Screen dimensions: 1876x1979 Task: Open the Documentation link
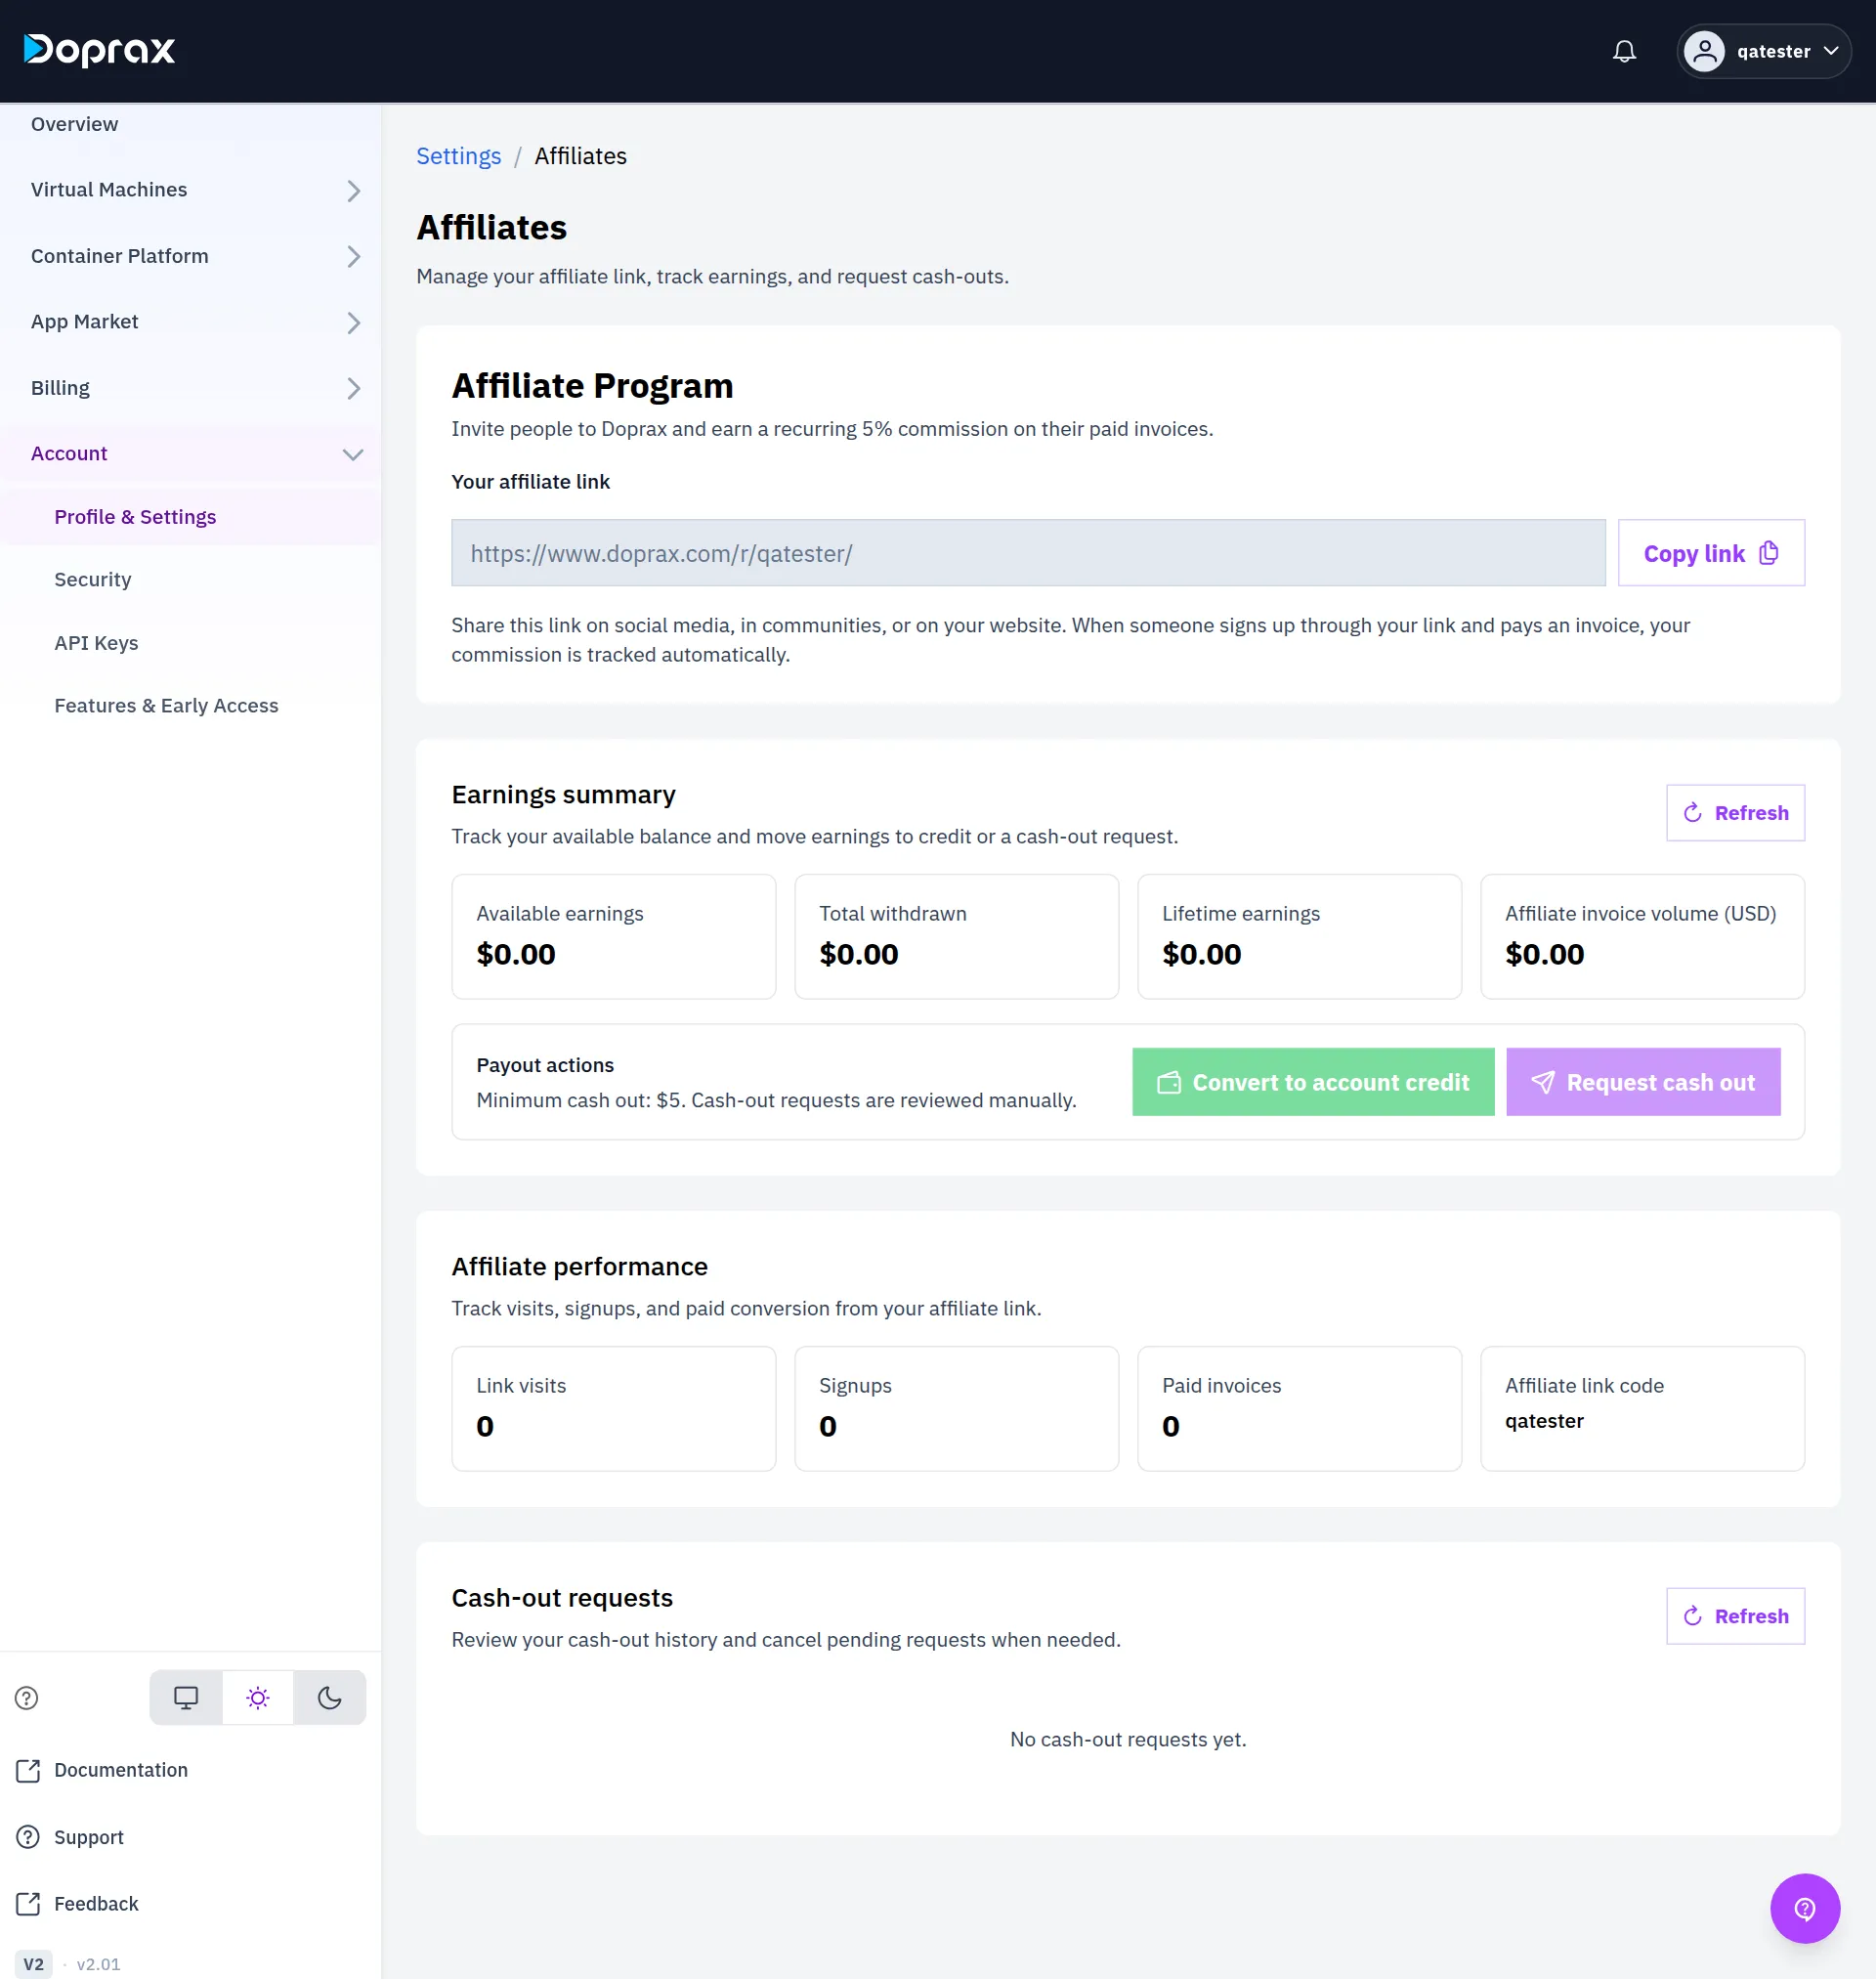click(x=120, y=1770)
